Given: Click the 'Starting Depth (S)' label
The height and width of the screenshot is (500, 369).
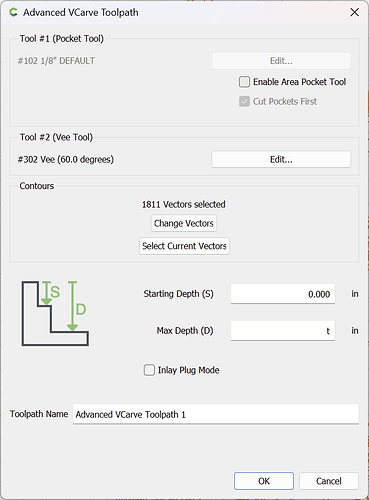Looking at the screenshot, I should [x=178, y=294].
